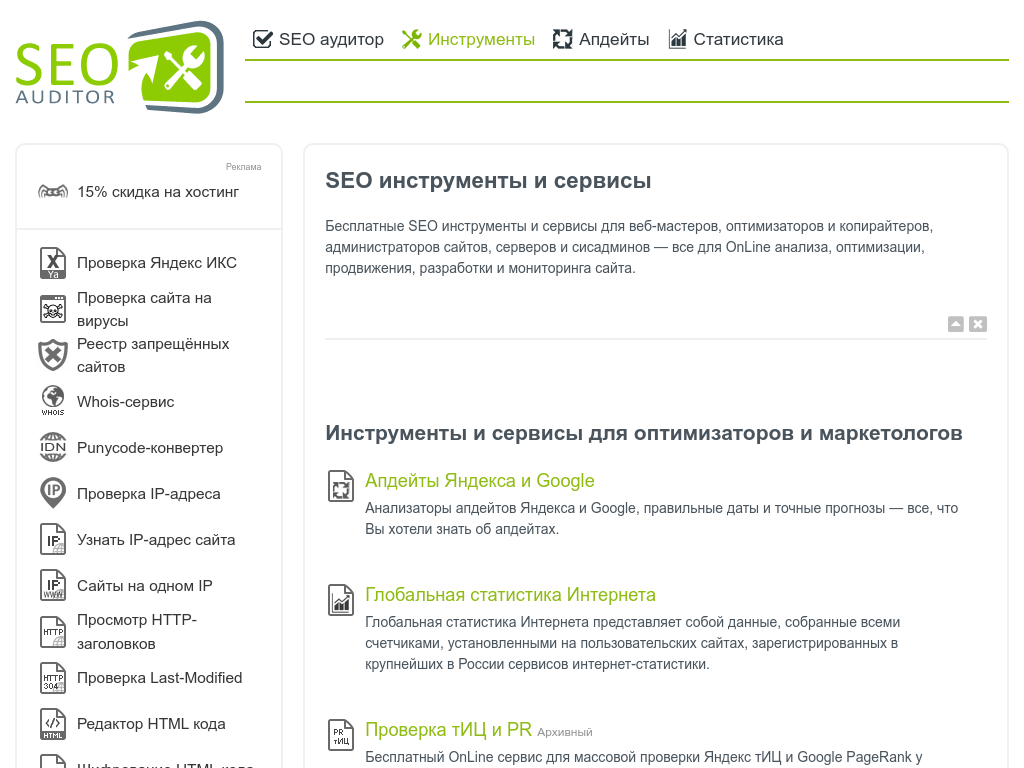This screenshot has width=1024, height=768.
Task: Click the wrench icon beside Инструменты
Action: point(411,39)
